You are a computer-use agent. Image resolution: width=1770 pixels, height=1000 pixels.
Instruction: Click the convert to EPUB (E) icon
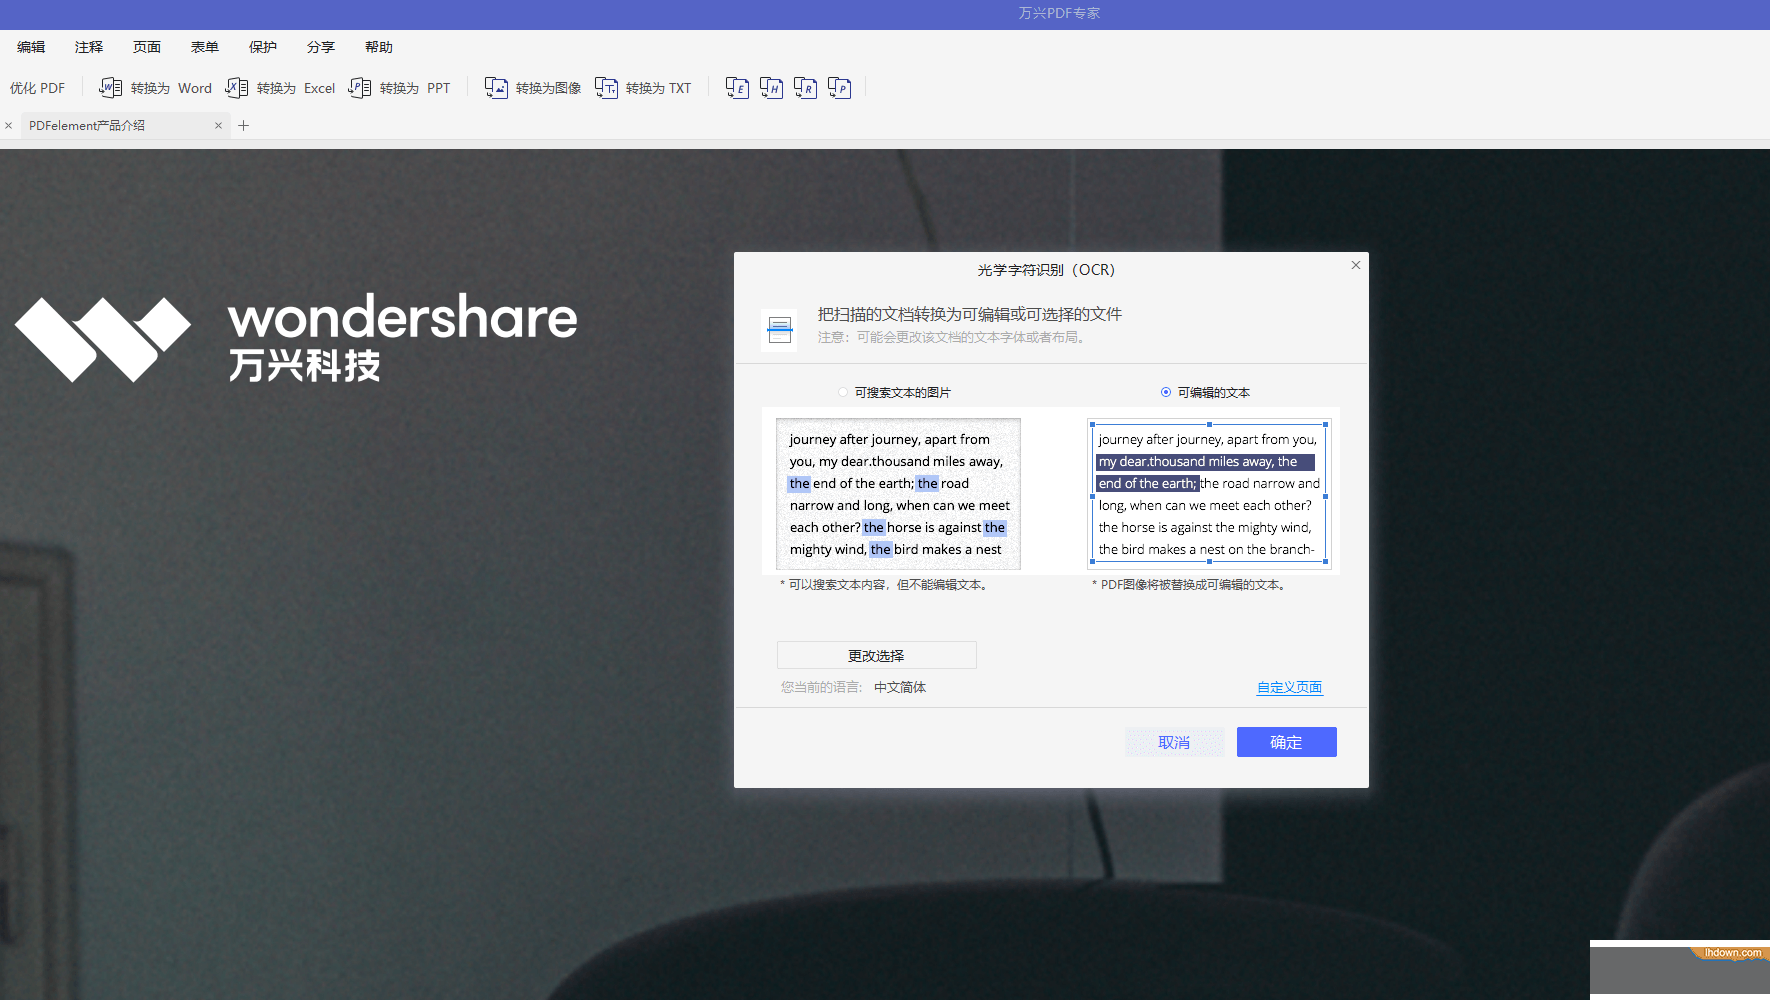click(737, 88)
